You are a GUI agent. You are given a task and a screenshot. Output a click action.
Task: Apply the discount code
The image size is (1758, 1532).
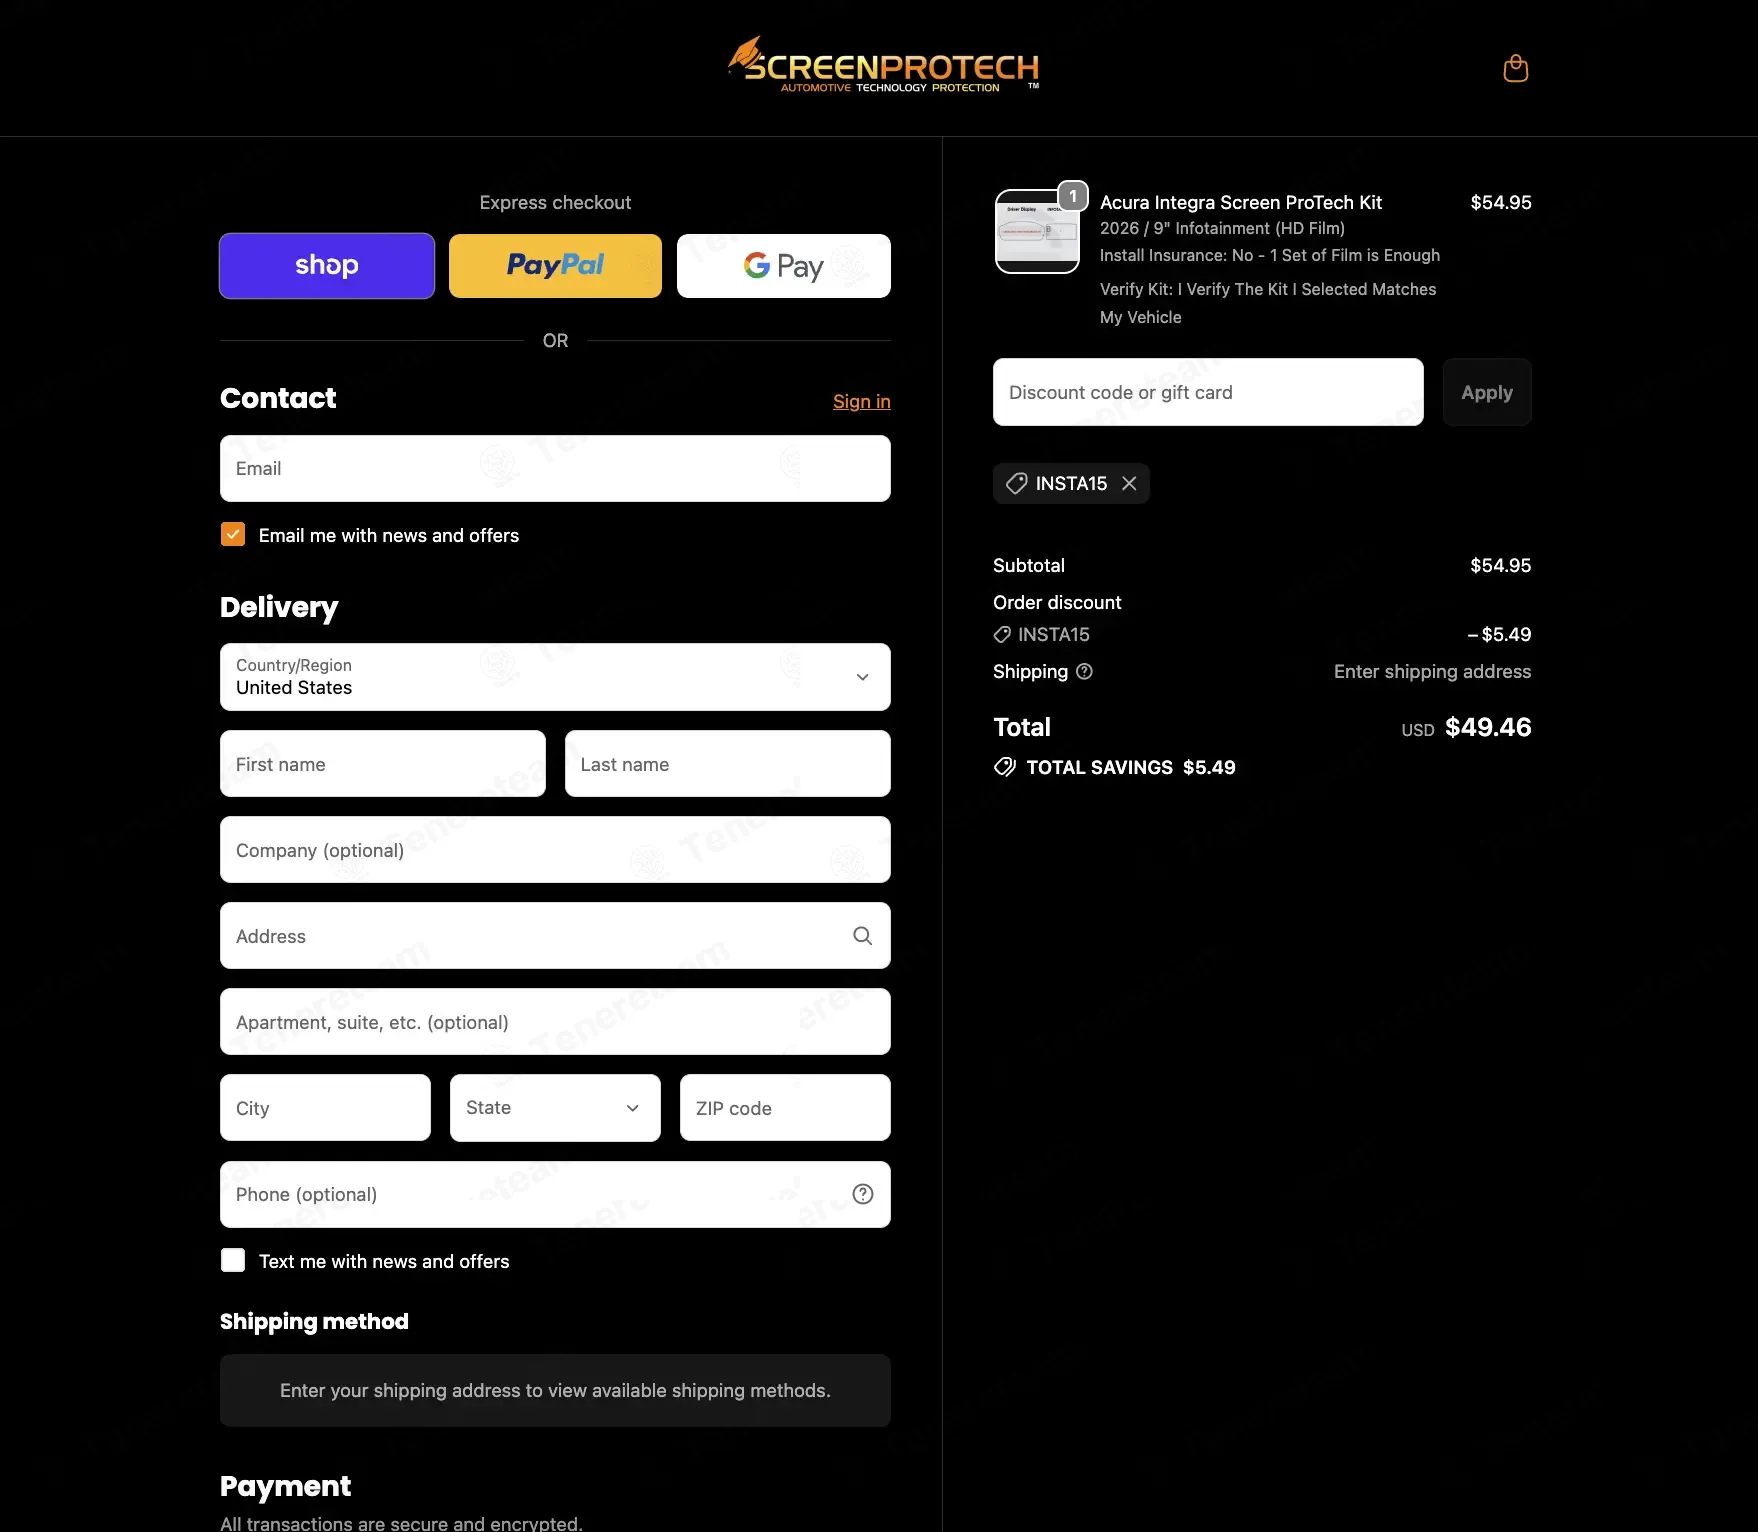coord(1486,392)
